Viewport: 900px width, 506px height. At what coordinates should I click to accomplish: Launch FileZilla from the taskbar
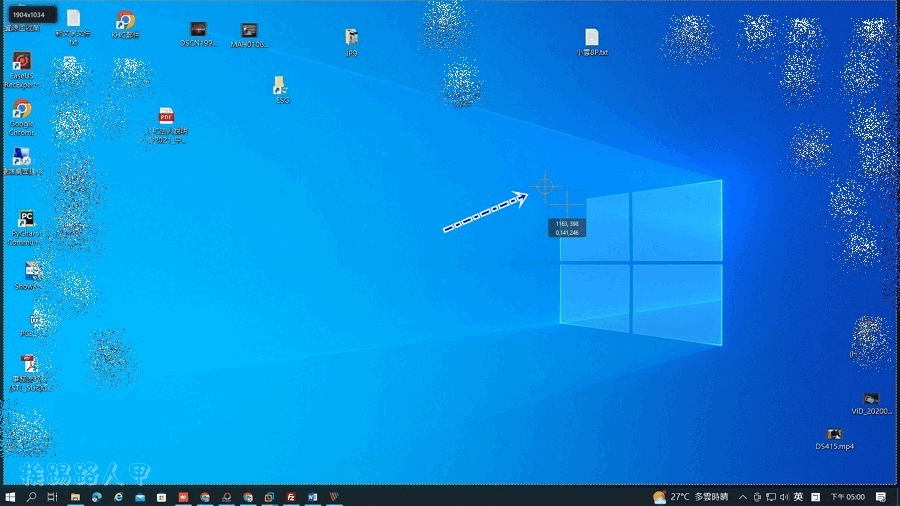tap(291, 496)
